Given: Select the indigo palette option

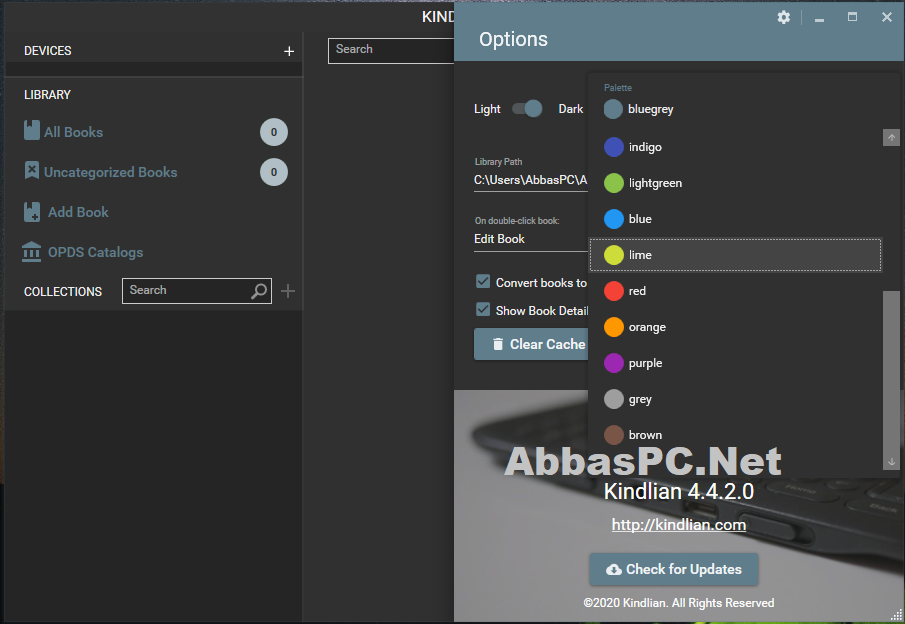Looking at the screenshot, I should point(735,147).
